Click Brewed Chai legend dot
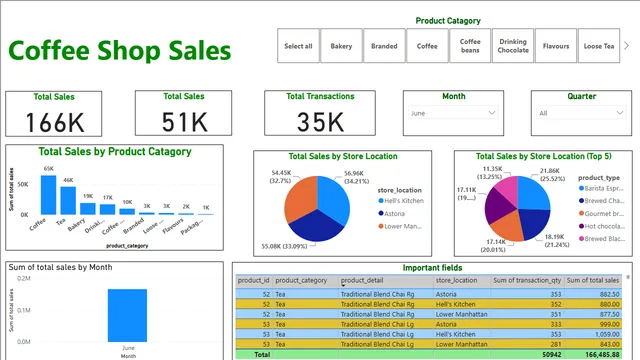Viewport: 640px width, 360px height. point(581,201)
